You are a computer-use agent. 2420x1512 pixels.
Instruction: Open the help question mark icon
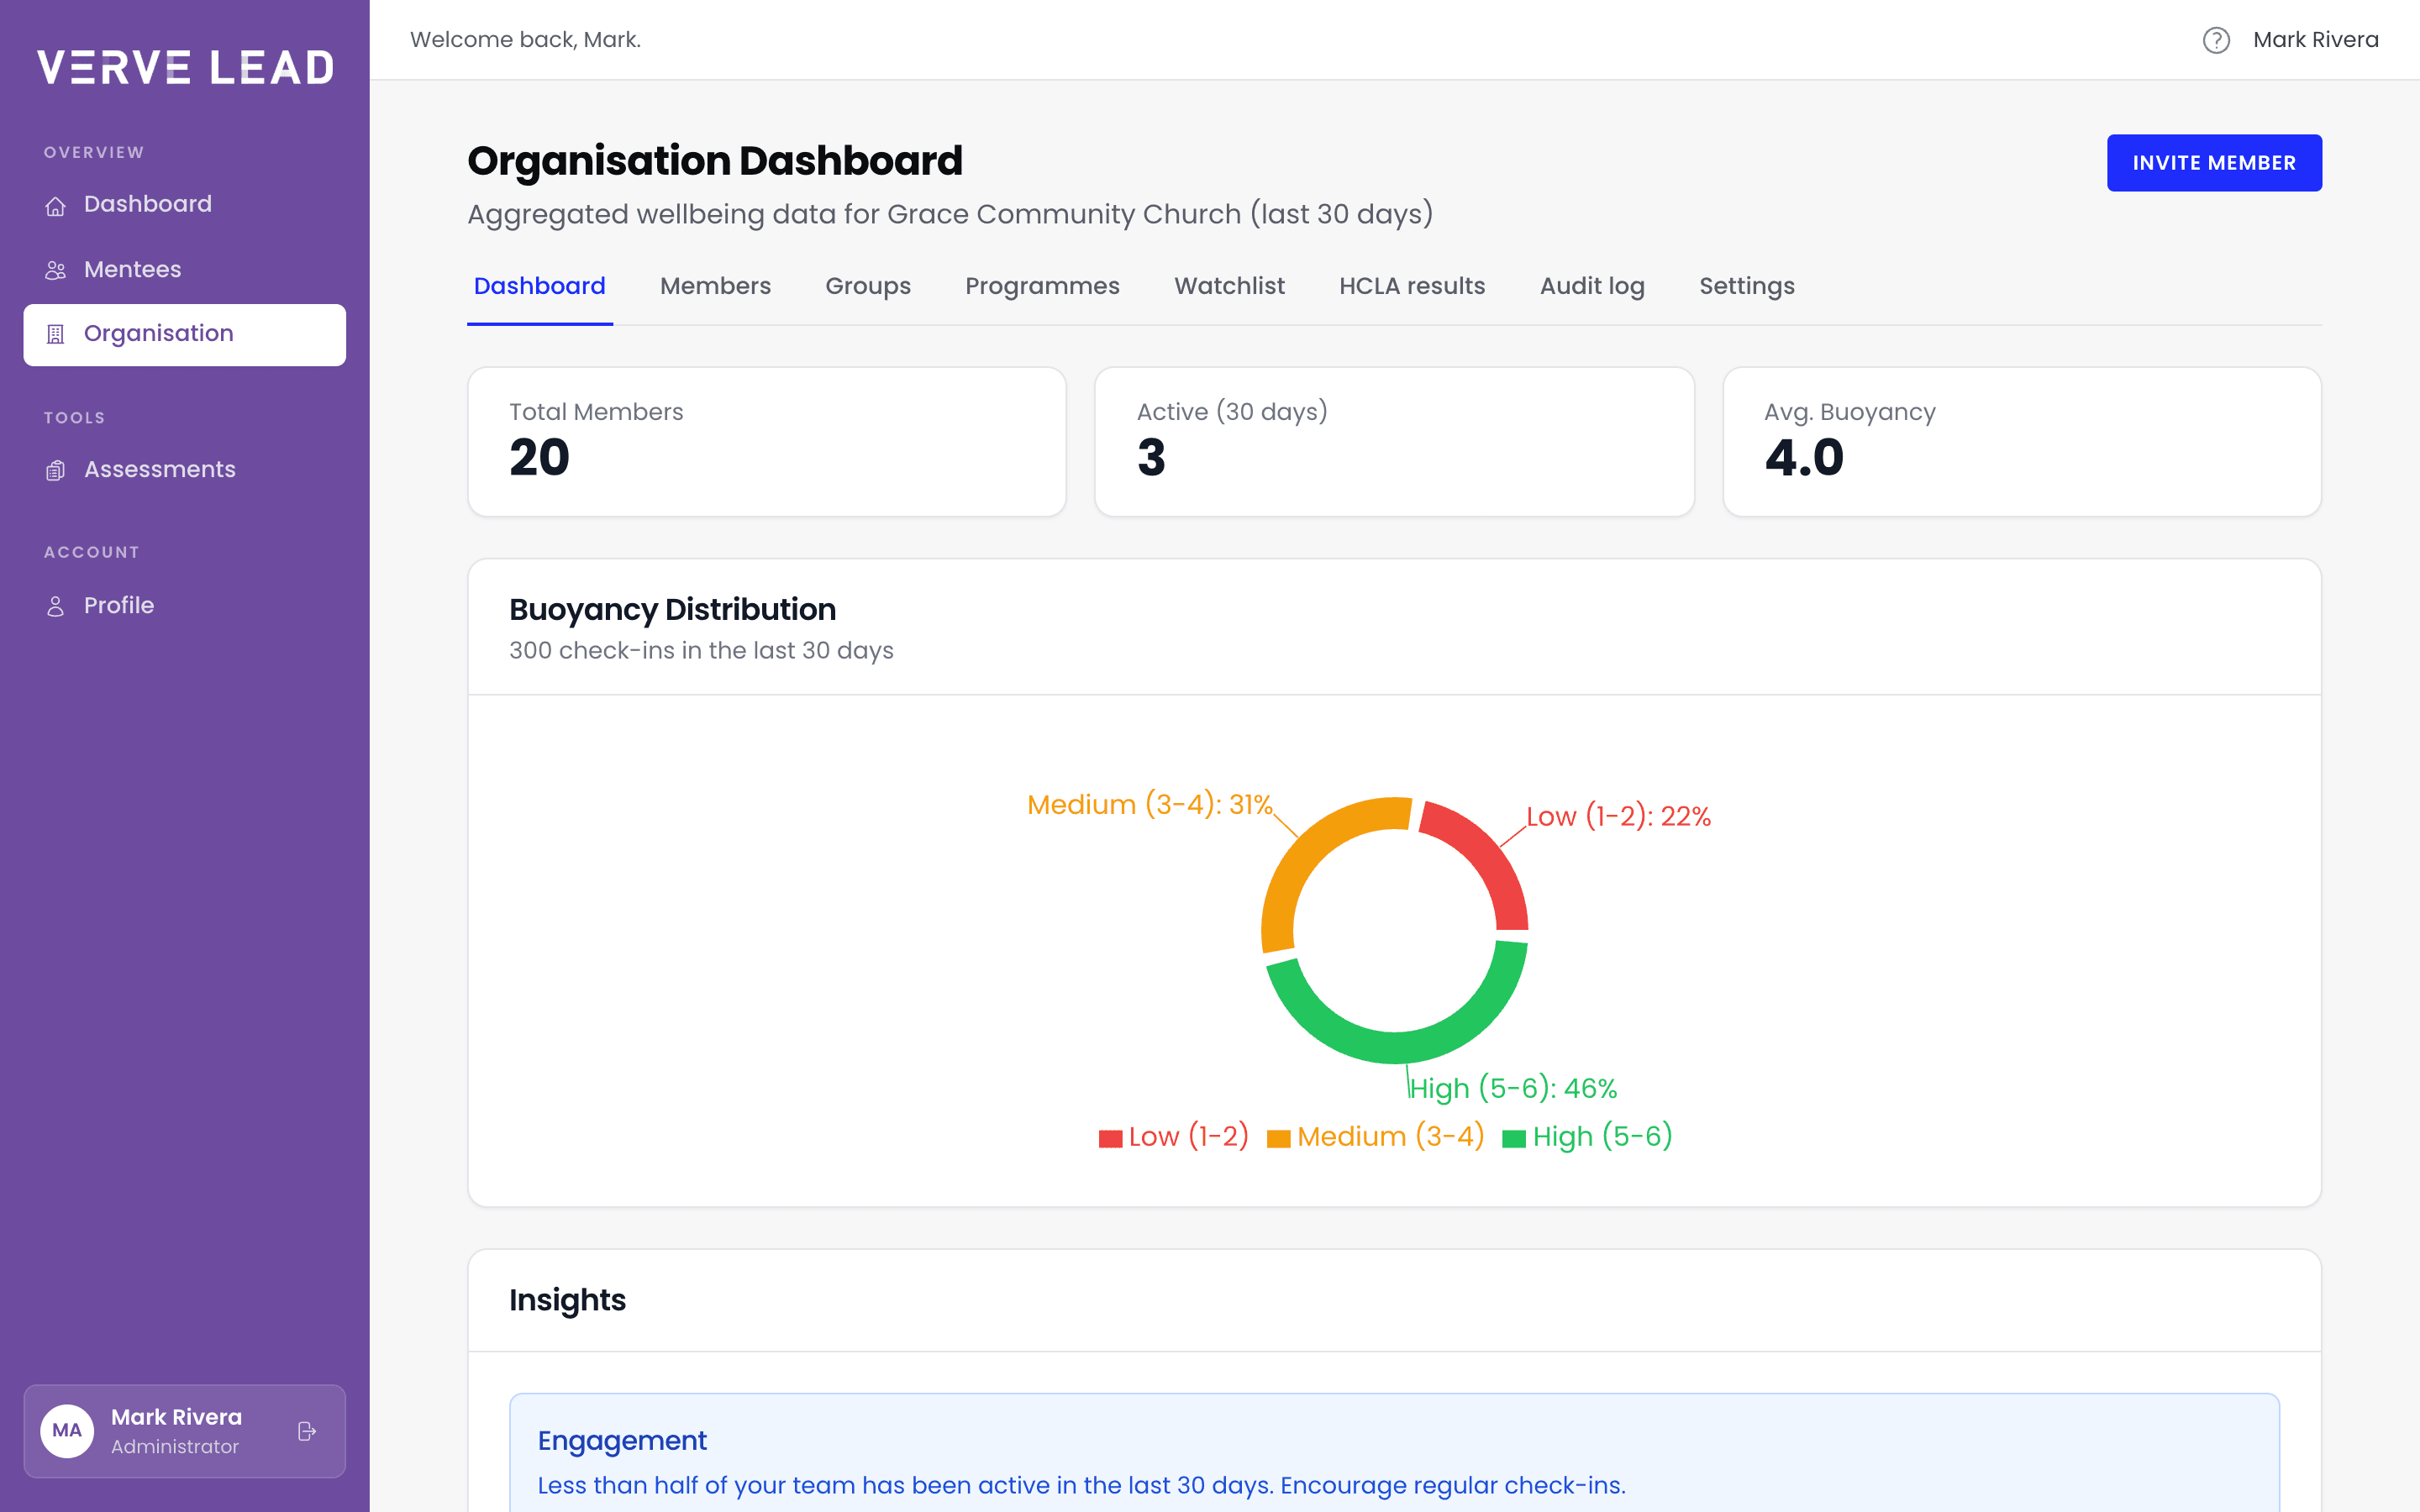click(x=2216, y=40)
